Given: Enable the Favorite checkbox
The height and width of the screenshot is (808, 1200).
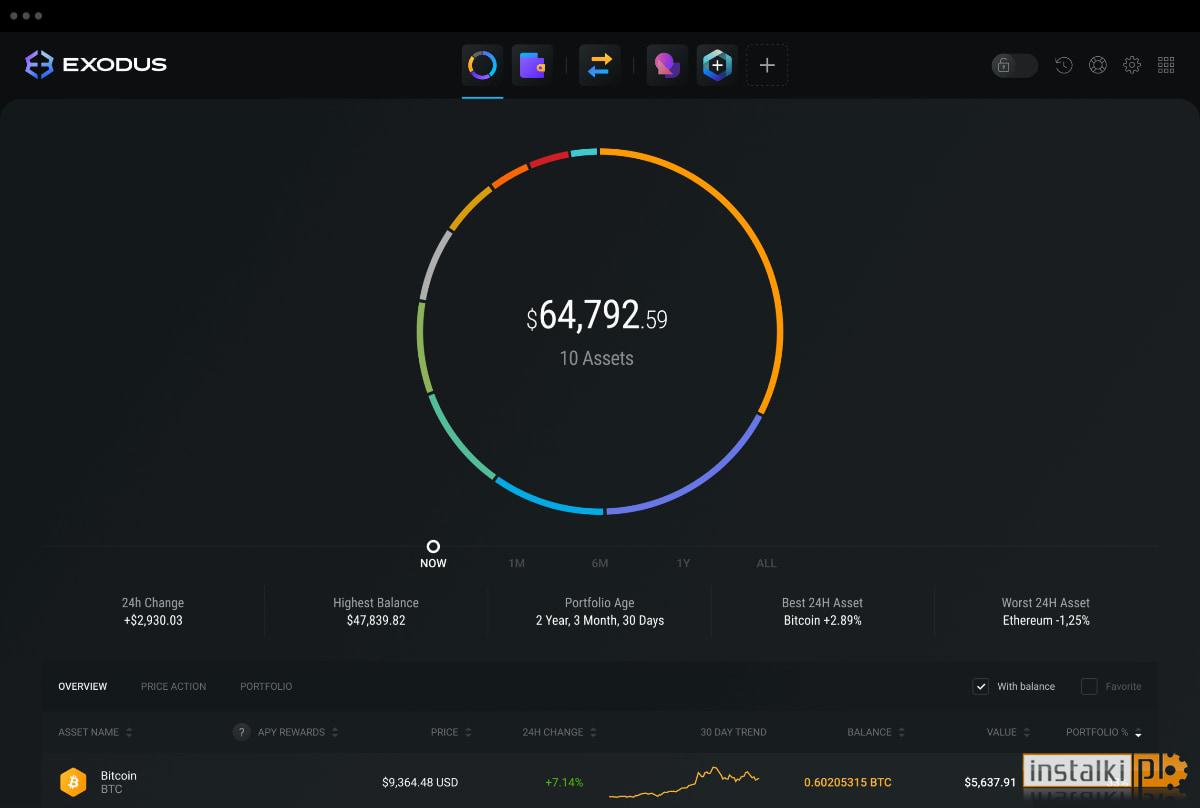Looking at the screenshot, I should (x=1089, y=686).
